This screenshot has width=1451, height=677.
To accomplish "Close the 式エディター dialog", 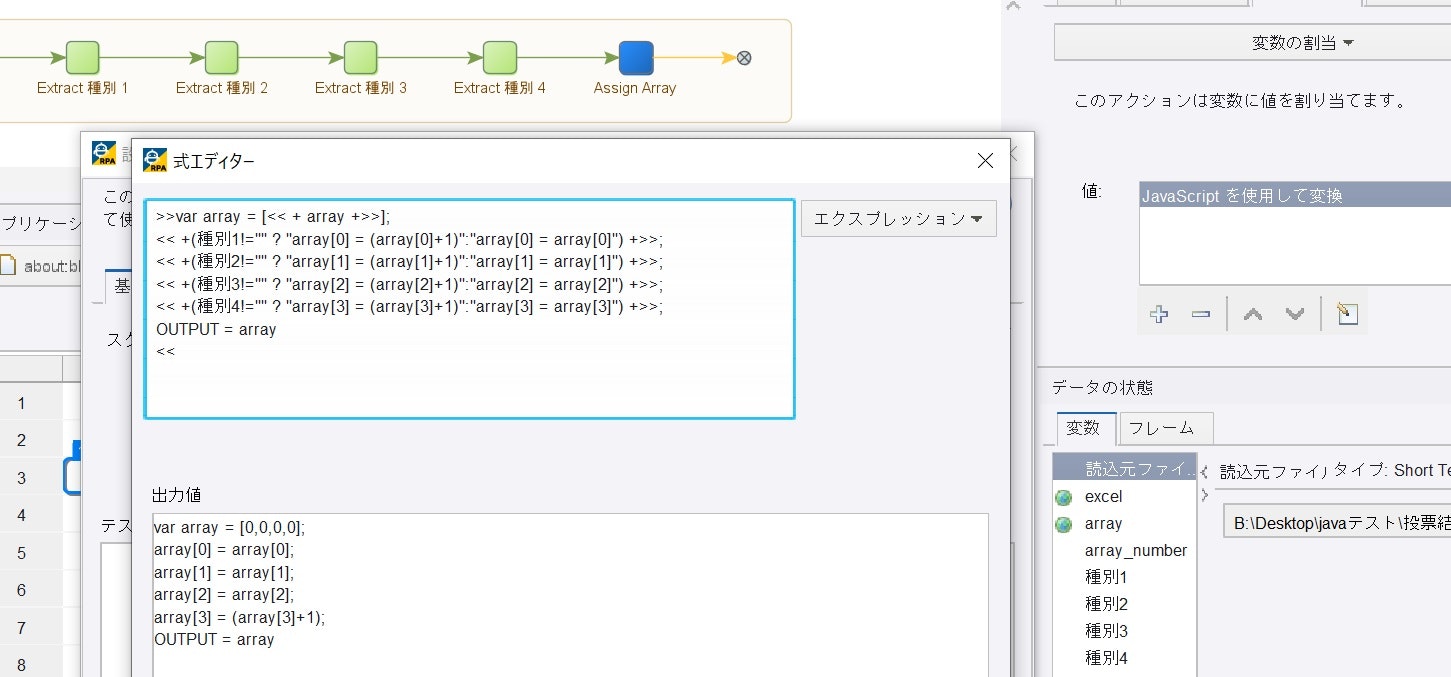I will tap(985, 160).
